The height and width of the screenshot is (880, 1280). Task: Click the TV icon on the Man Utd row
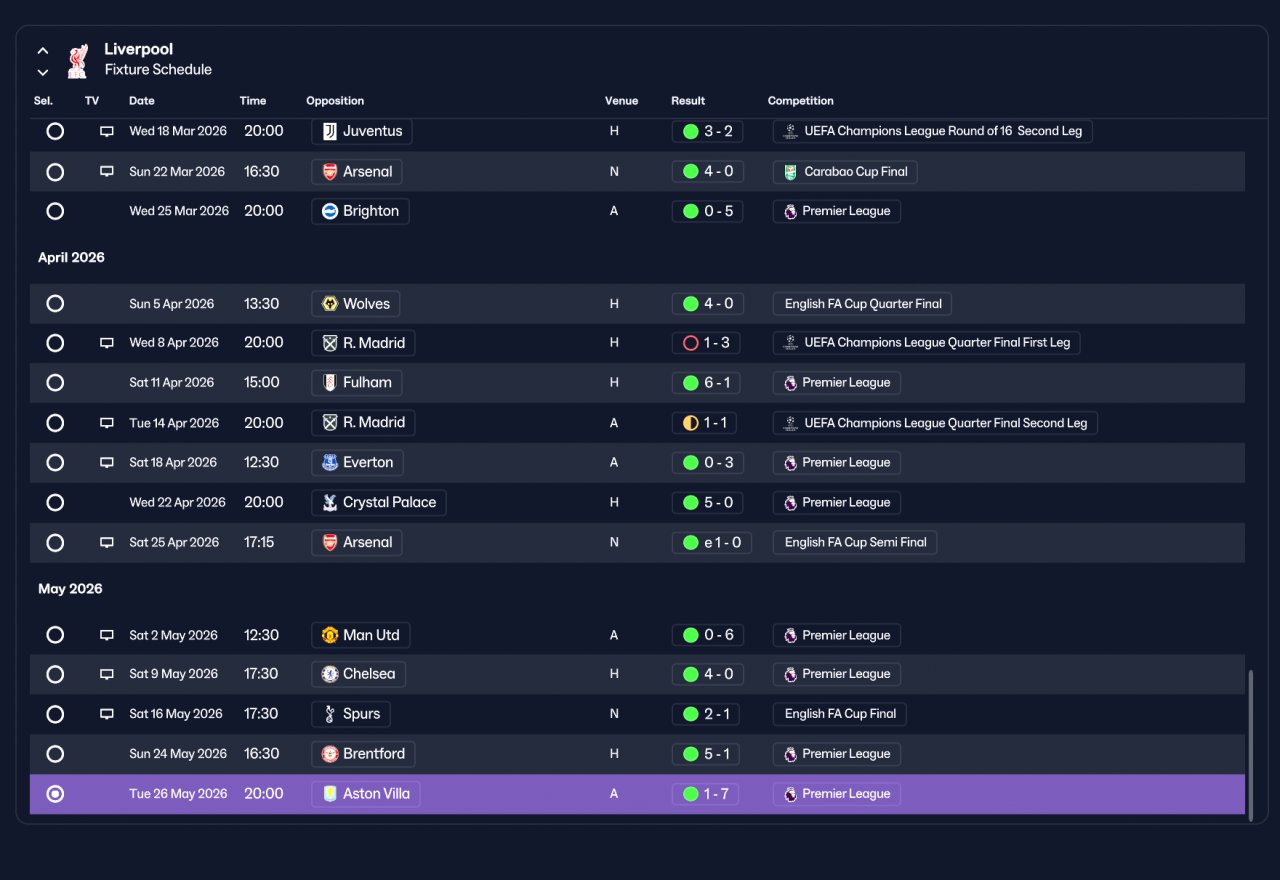[x=107, y=635]
